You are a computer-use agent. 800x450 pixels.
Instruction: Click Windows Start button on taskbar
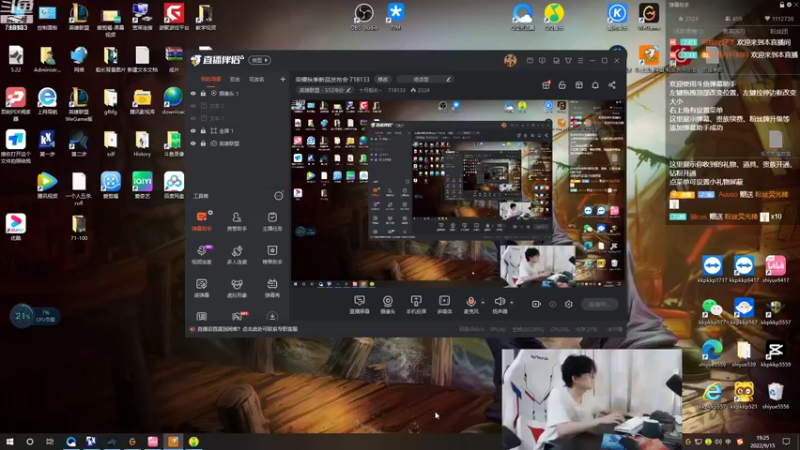pos(10,441)
